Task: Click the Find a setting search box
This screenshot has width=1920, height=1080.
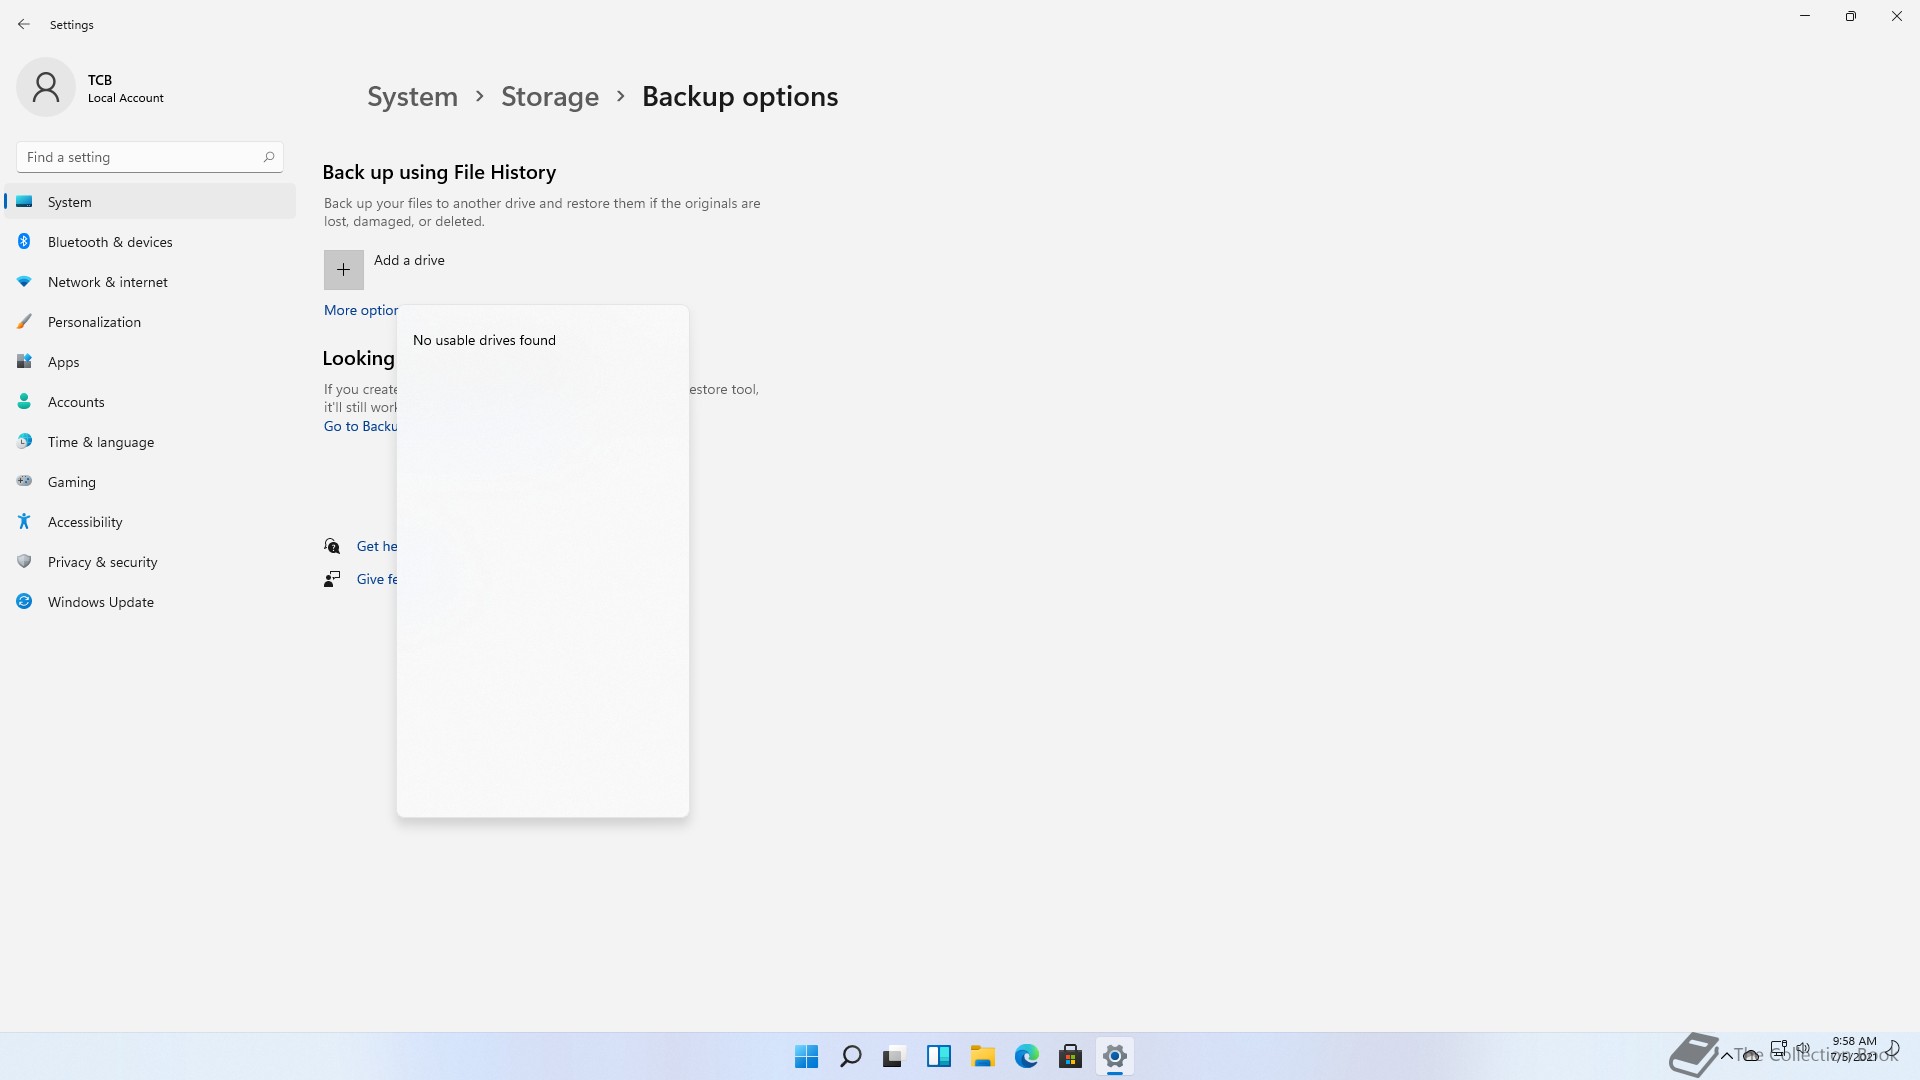Action: (x=150, y=157)
